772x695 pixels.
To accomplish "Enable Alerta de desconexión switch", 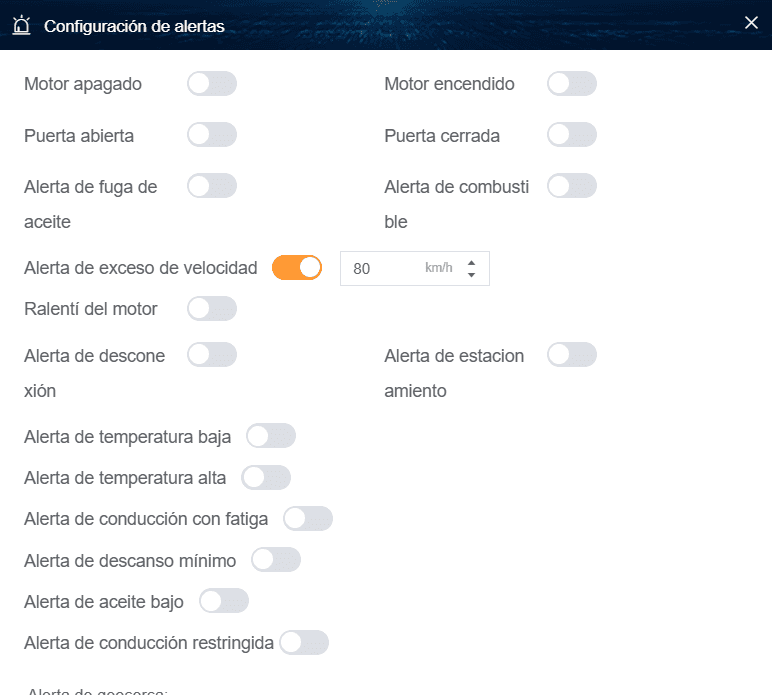I will pyautogui.click(x=212, y=355).
